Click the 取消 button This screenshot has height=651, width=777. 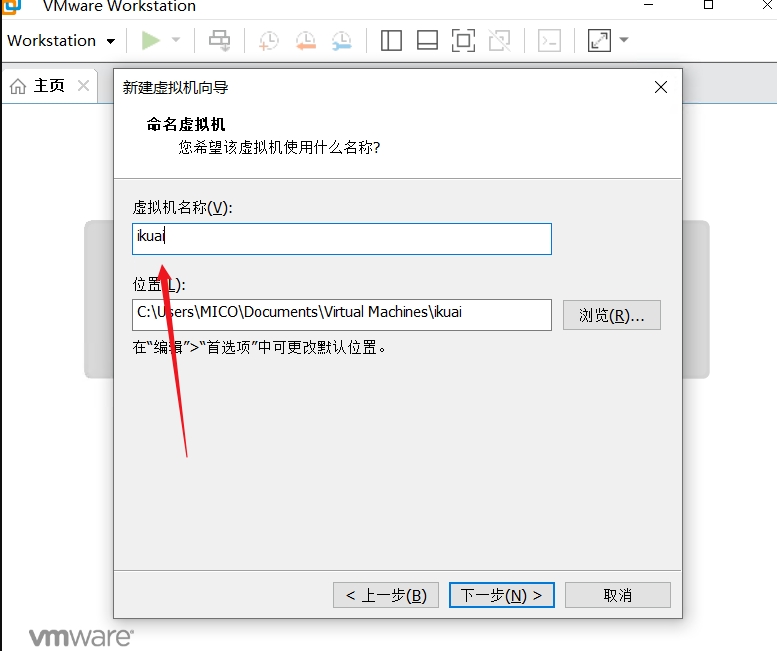tap(617, 595)
